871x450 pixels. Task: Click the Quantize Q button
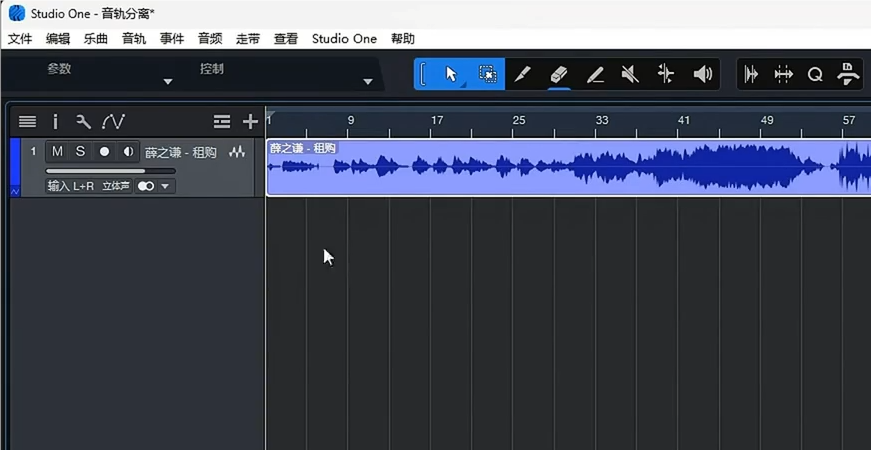815,74
